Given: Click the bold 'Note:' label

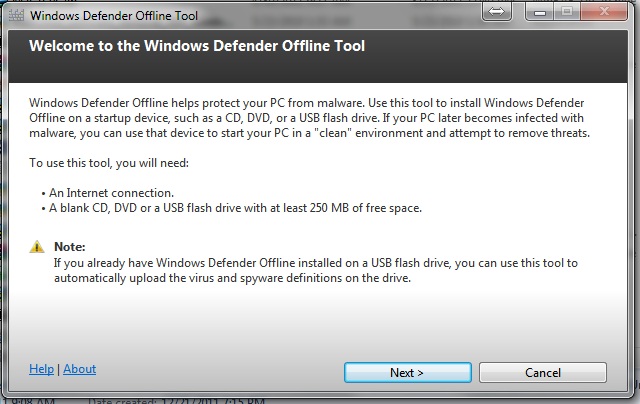Looking at the screenshot, I should (x=70, y=247).
